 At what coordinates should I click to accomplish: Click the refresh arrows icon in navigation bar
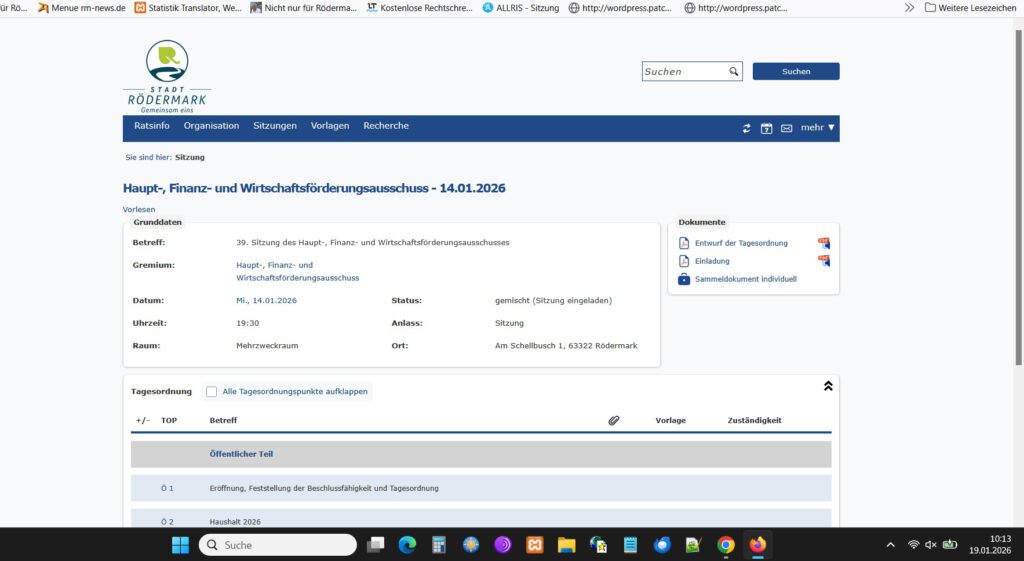point(746,128)
